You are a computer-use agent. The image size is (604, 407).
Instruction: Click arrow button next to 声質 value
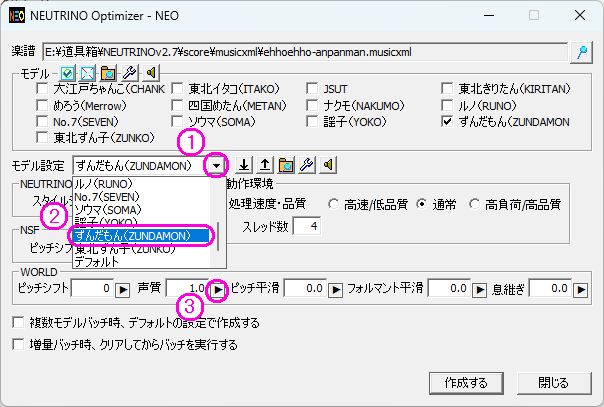218,289
